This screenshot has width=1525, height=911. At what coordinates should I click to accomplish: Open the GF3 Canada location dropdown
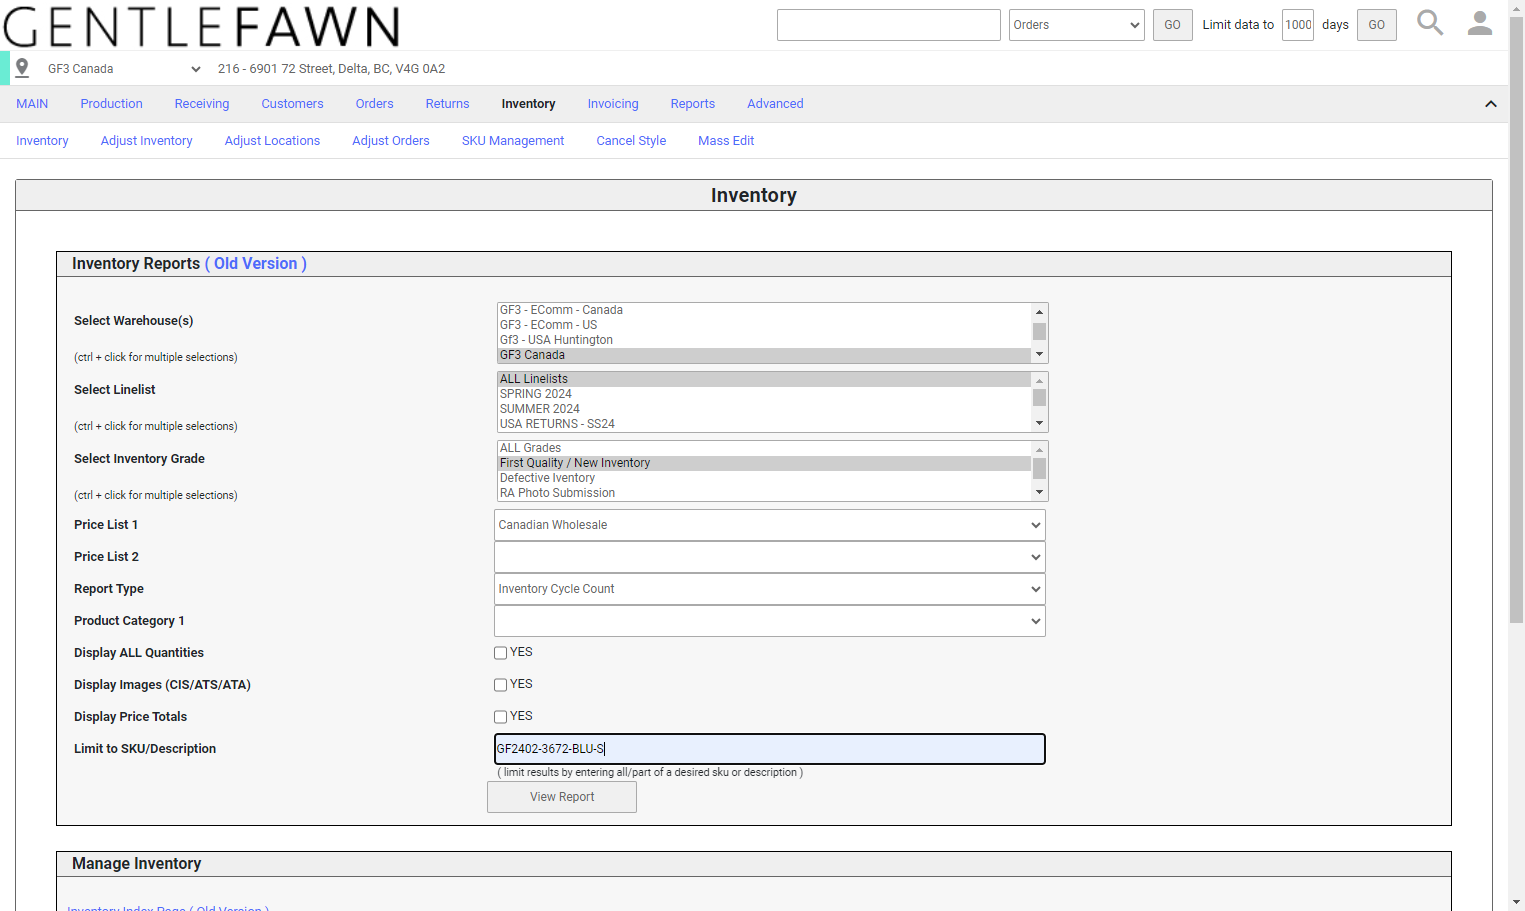click(124, 69)
